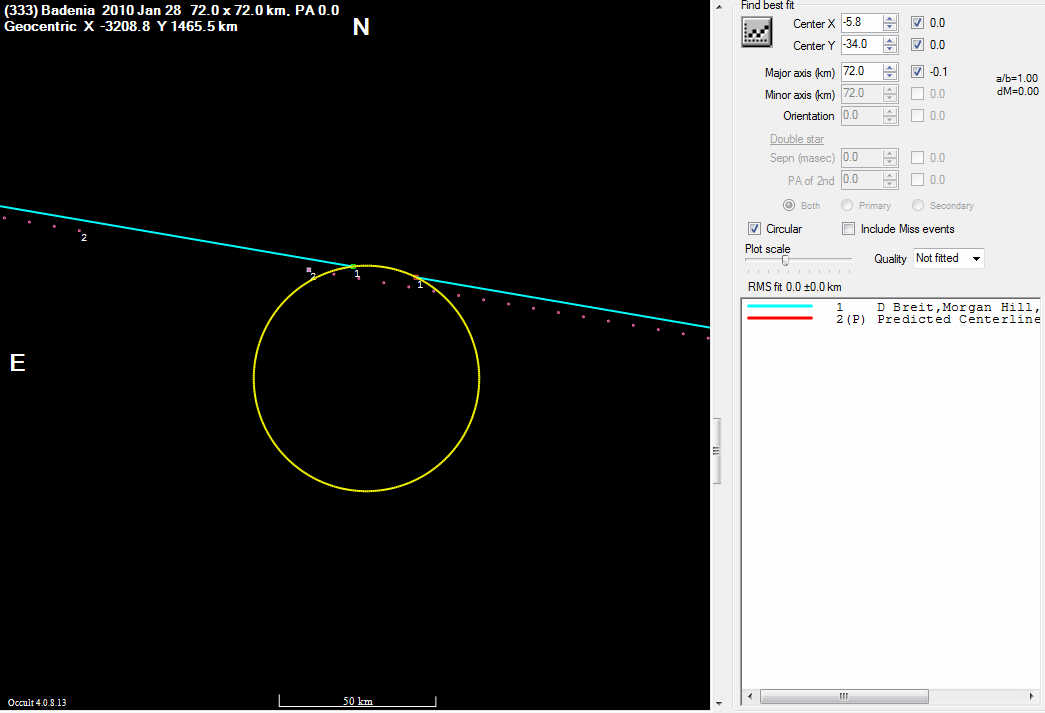Viewport: 1045px width, 713px height.
Task: Click the Major axis value field
Action: point(862,71)
